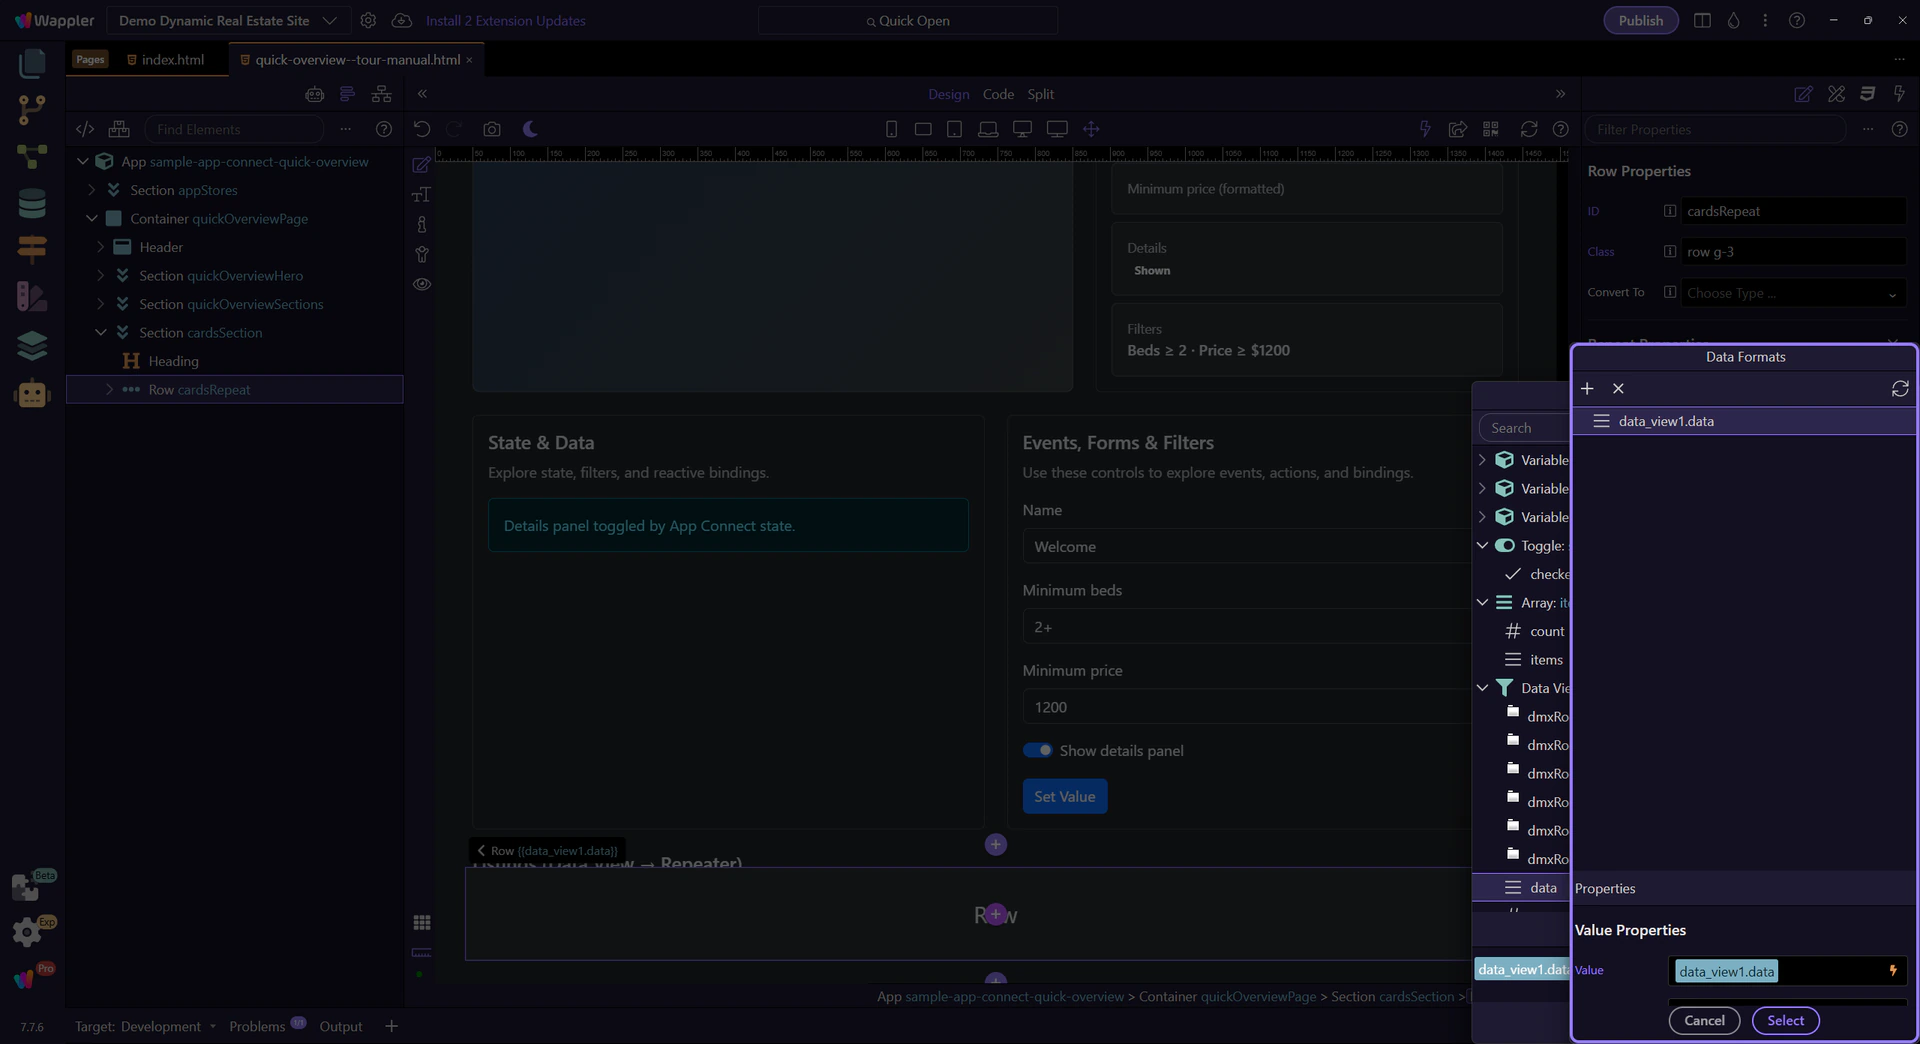Take a screenshot with the camera icon

(491, 129)
